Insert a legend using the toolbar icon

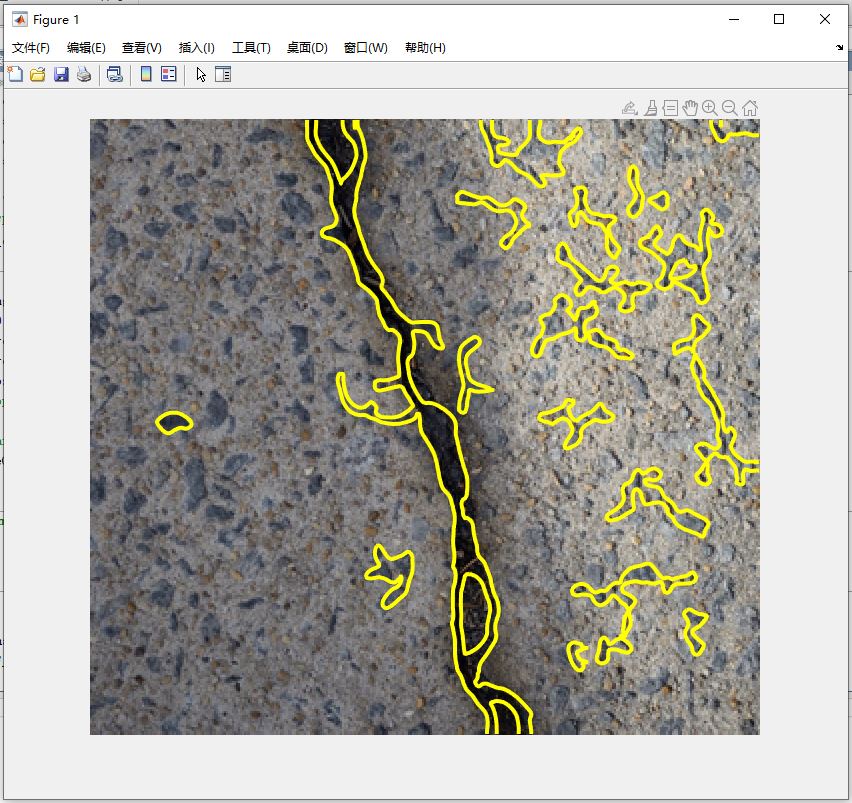pyautogui.click(x=169, y=74)
